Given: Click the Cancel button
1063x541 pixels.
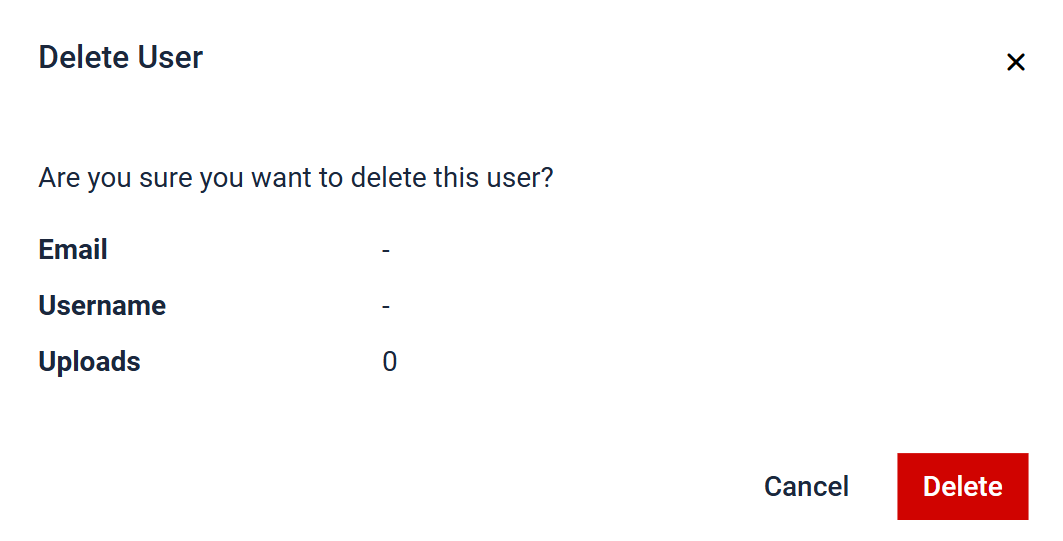Looking at the screenshot, I should pos(806,486).
